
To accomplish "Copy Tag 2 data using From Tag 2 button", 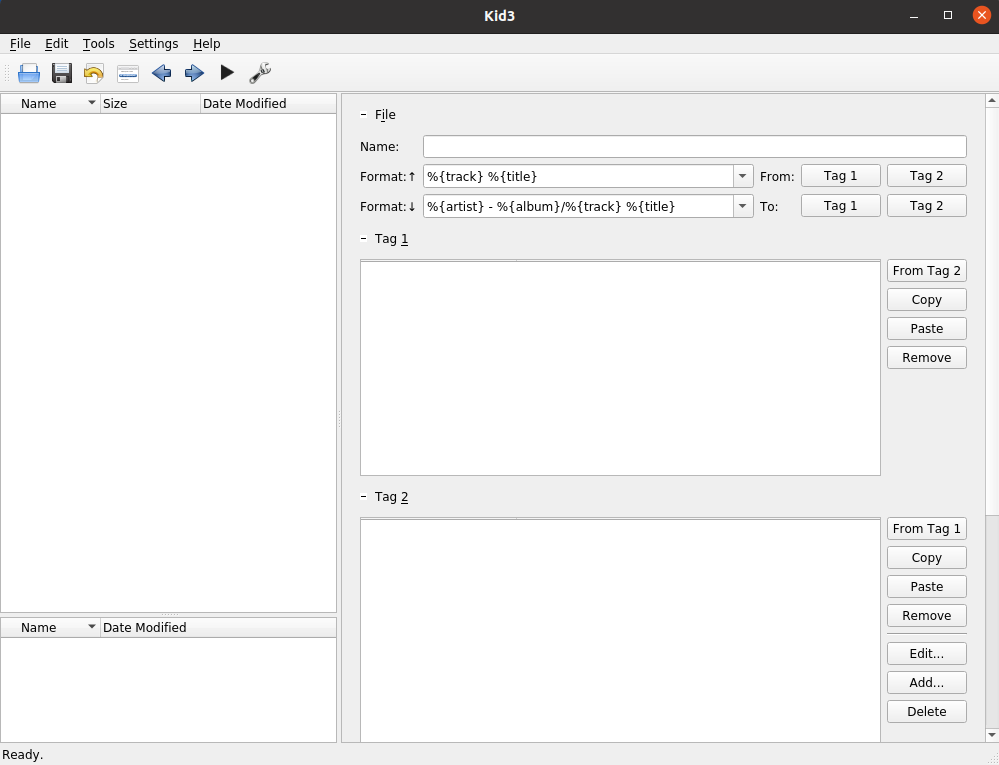I will (926, 270).
